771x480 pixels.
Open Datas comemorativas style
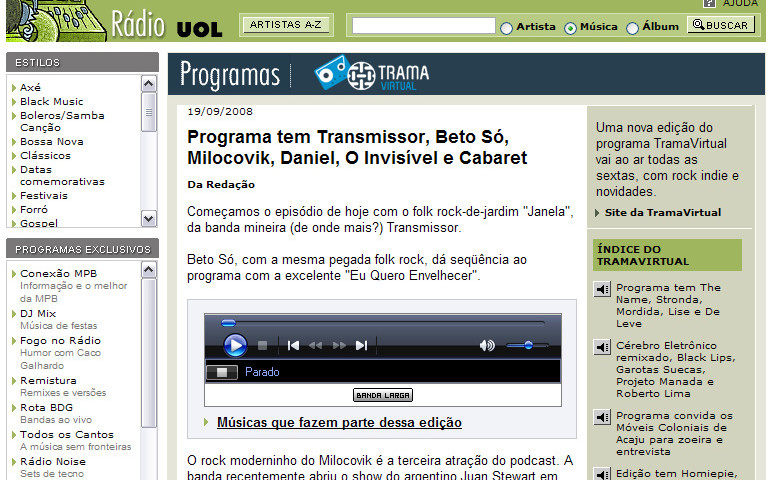tap(62, 176)
